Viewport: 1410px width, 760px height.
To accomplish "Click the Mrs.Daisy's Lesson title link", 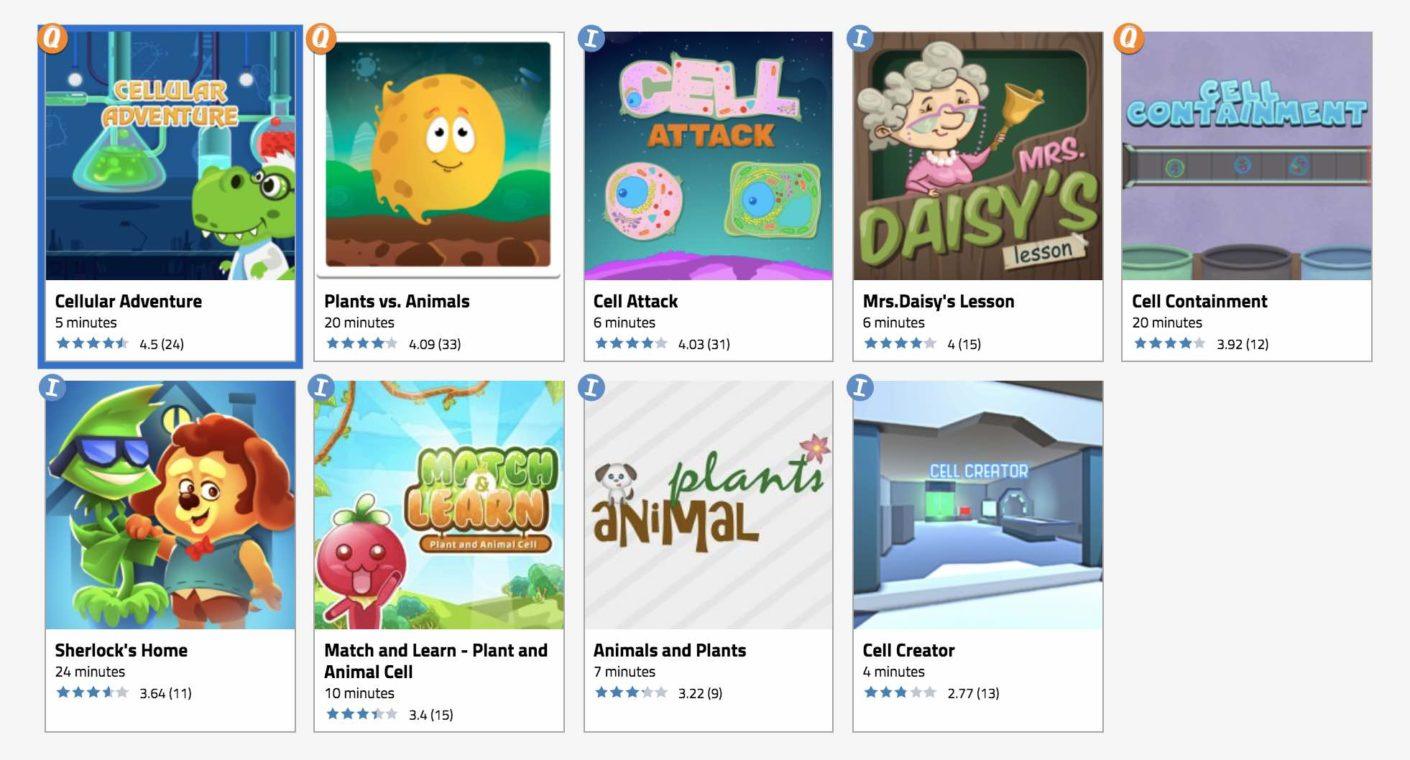I will (x=938, y=301).
